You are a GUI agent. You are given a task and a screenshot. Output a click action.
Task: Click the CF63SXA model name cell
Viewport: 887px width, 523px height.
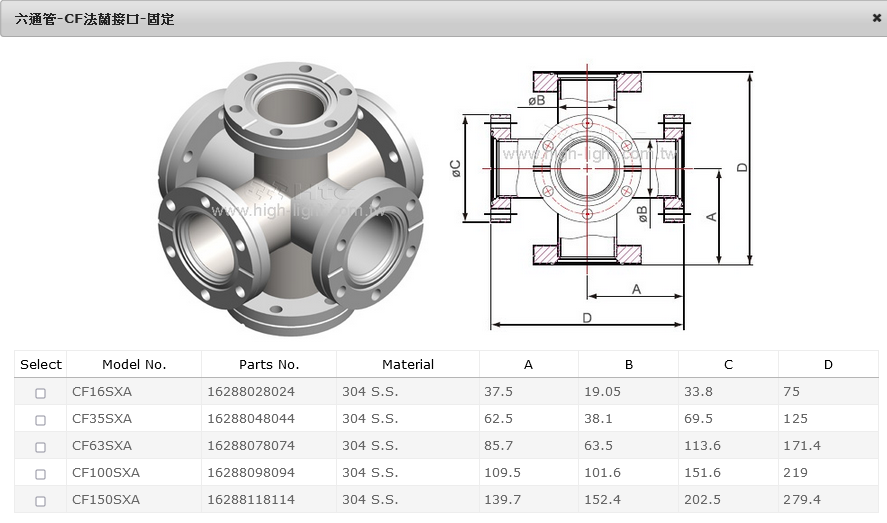(102, 446)
